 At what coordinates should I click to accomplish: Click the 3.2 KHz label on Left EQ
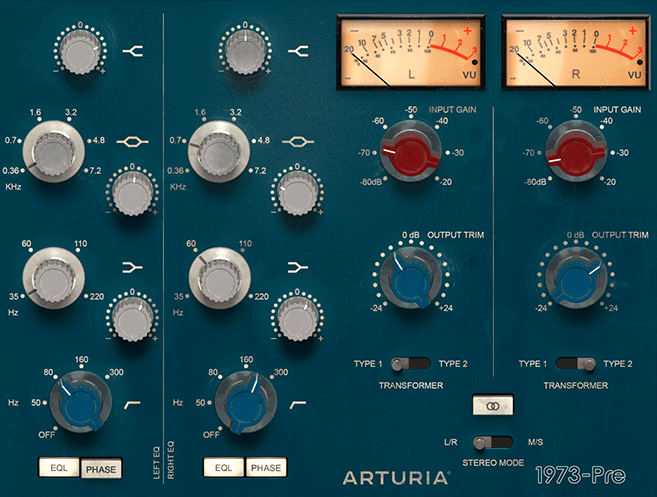[x=71, y=112]
